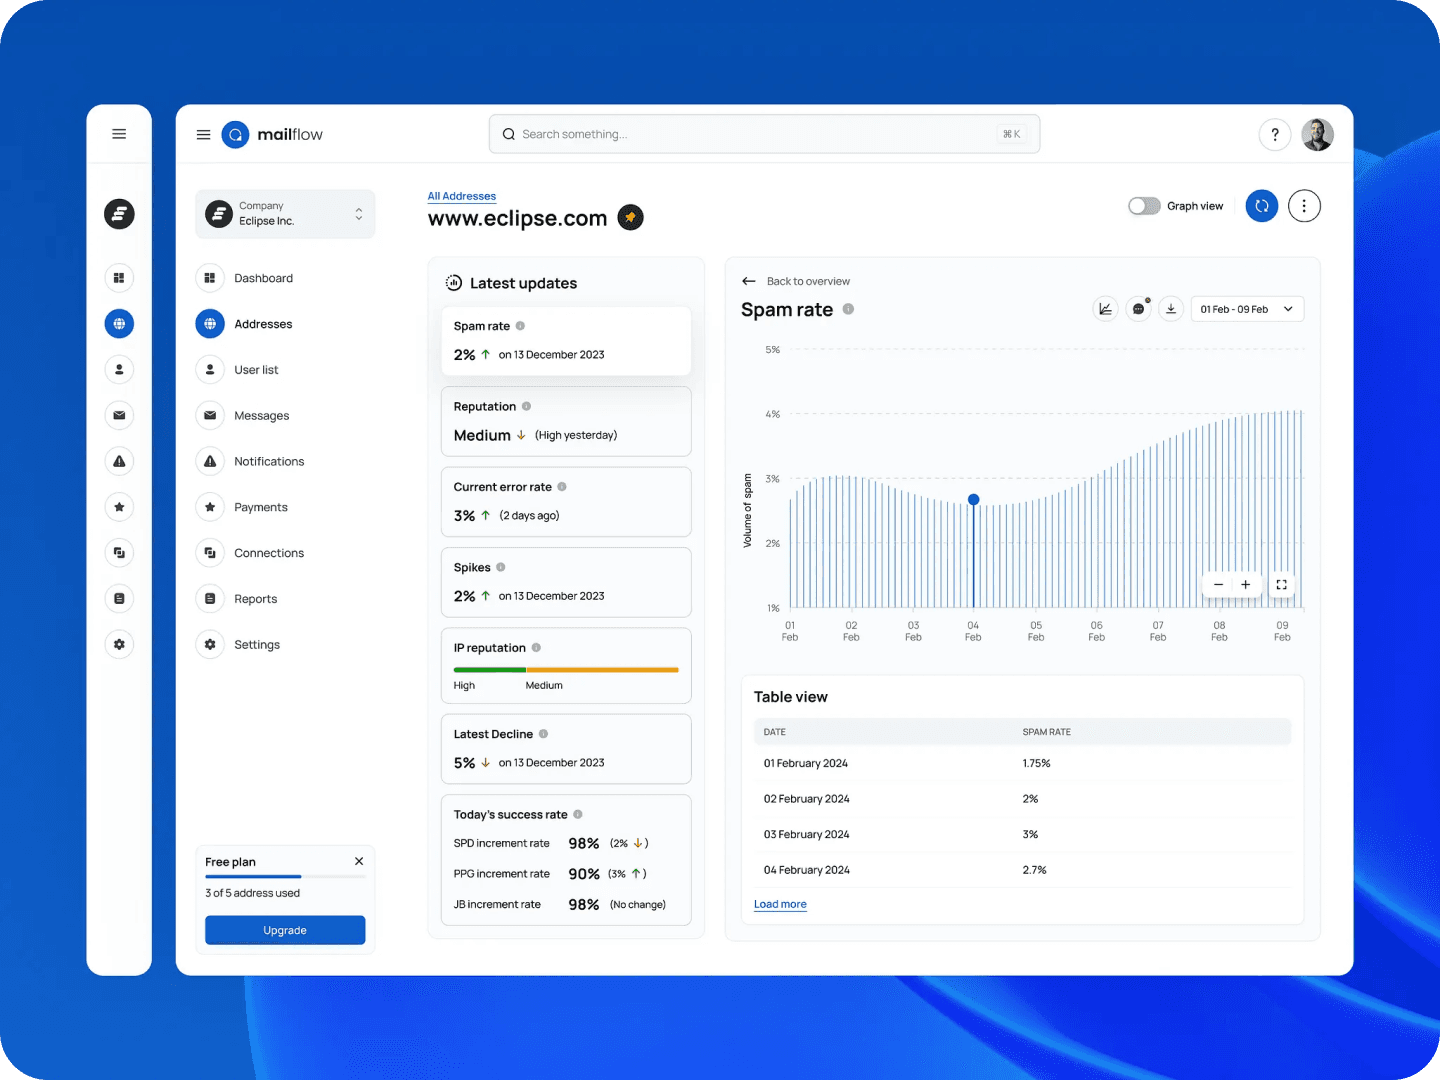The height and width of the screenshot is (1080, 1440).
Task: Click the chart type icon in the Spam rate toolbar
Action: 1105,309
